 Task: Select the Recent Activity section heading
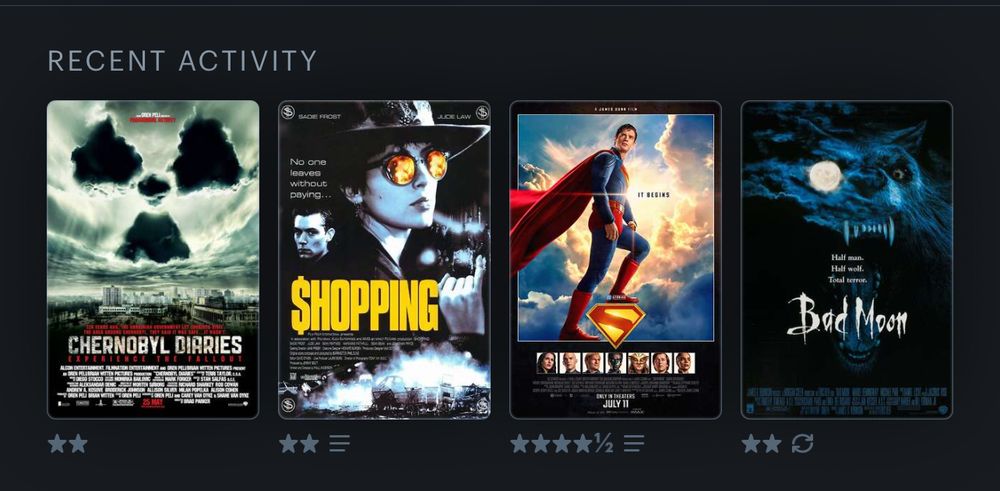(182, 61)
